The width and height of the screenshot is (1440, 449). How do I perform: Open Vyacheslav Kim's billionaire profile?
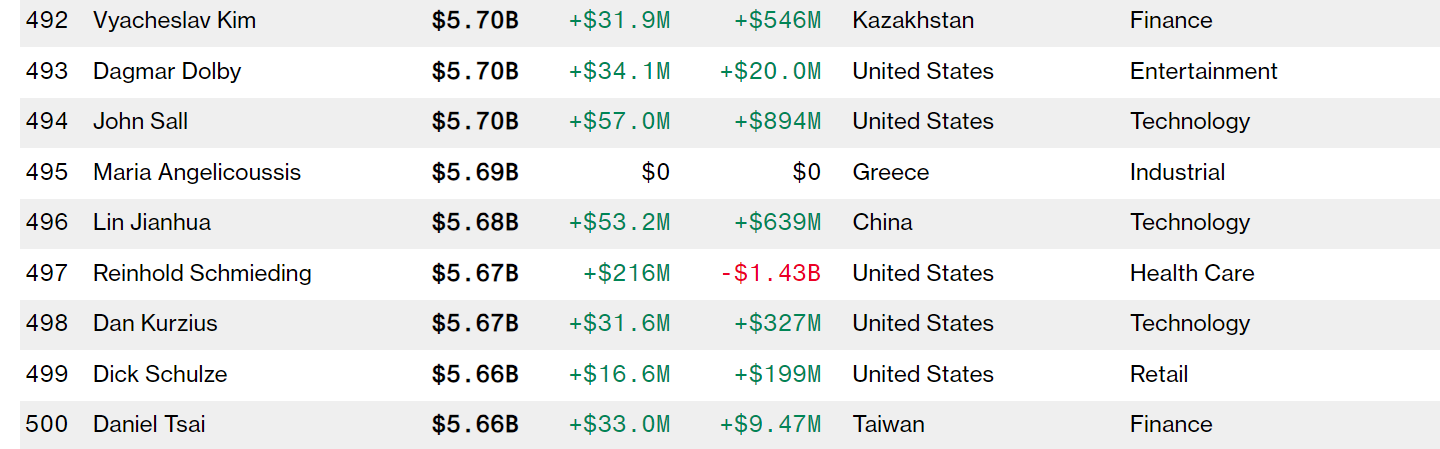tap(174, 20)
